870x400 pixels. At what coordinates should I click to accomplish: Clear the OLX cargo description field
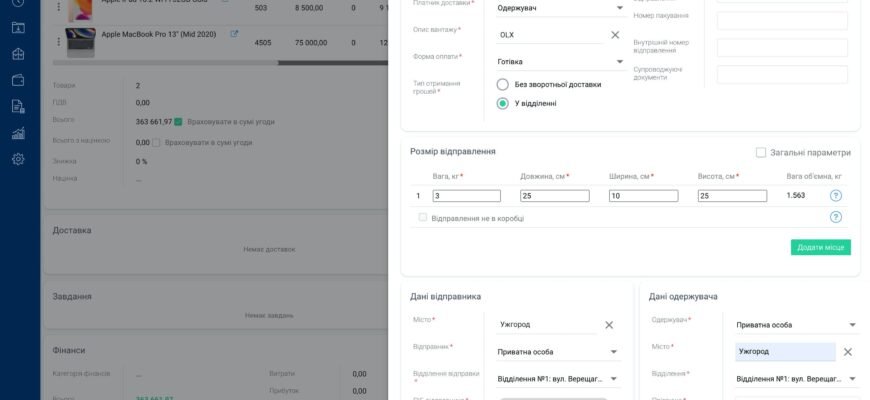[615, 35]
